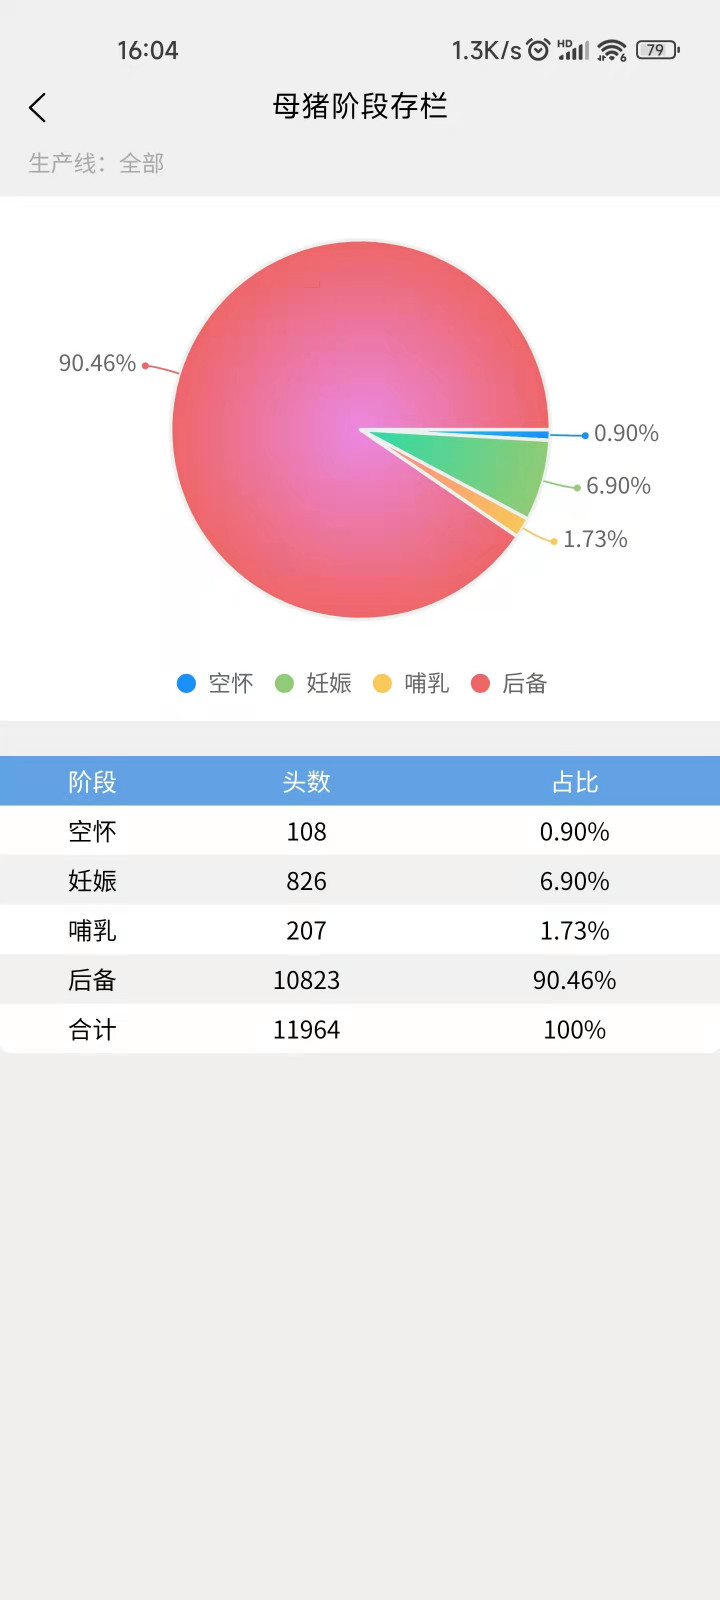Image resolution: width=720 pixels, height=1600 pixels.
Task: Tap the HD signal strength icon
Action: 573,50
